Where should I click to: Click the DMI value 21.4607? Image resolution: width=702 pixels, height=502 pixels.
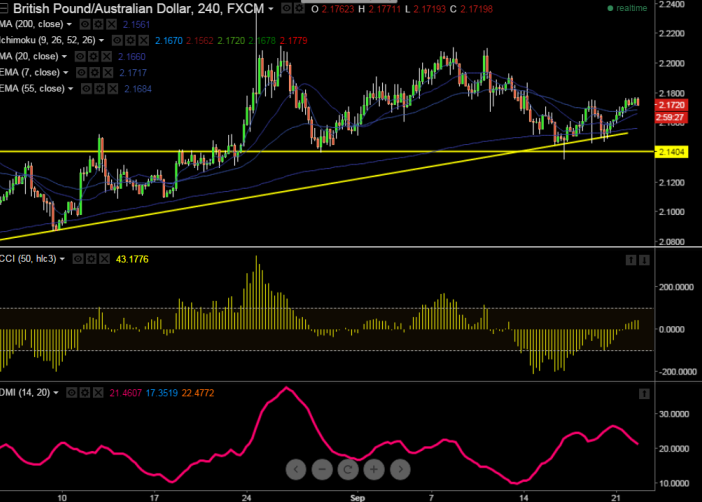tap(126, 393)
